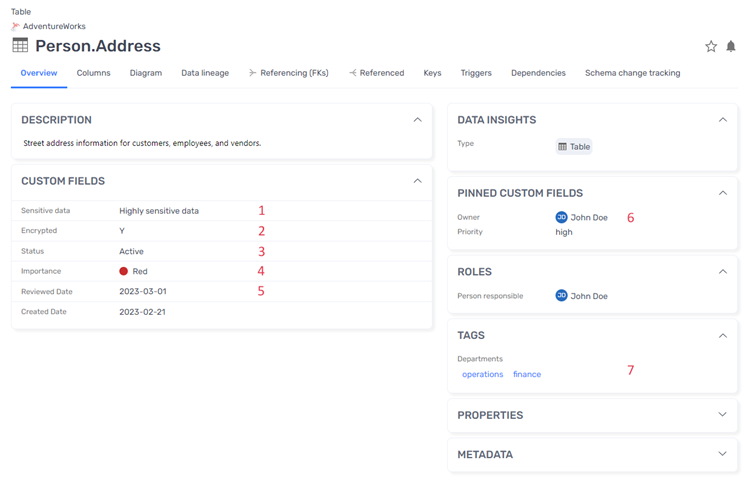Screen dimensions: 750x486
Task: Click the finance tag link
Action: 527,374
